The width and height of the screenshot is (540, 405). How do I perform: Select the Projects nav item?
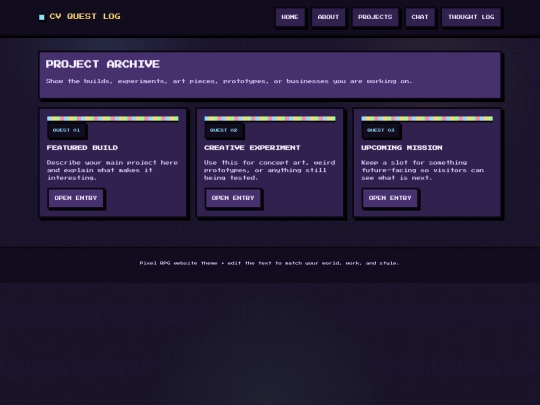point(375,17)
